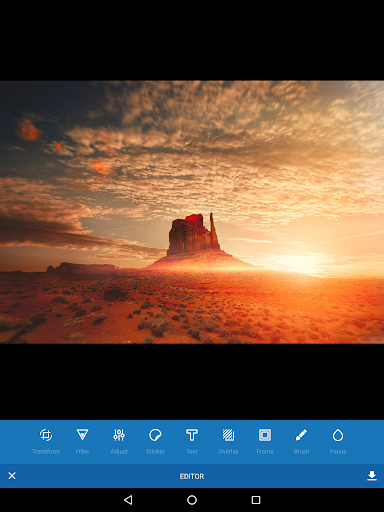
Task: Pick the Brush tool icon
Action: pyautogui.click(x=301, y=435)
